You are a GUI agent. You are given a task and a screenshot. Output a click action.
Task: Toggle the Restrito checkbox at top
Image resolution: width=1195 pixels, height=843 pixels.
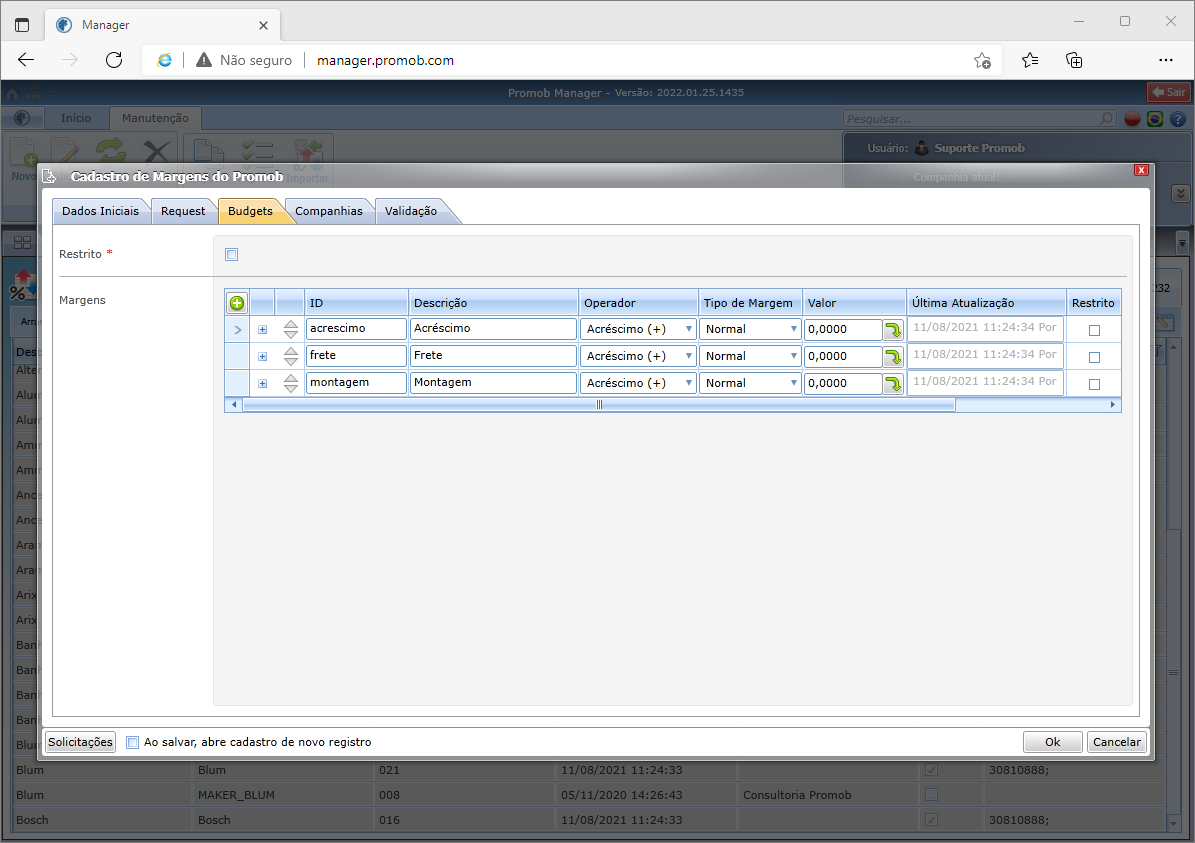coord(232,255)
